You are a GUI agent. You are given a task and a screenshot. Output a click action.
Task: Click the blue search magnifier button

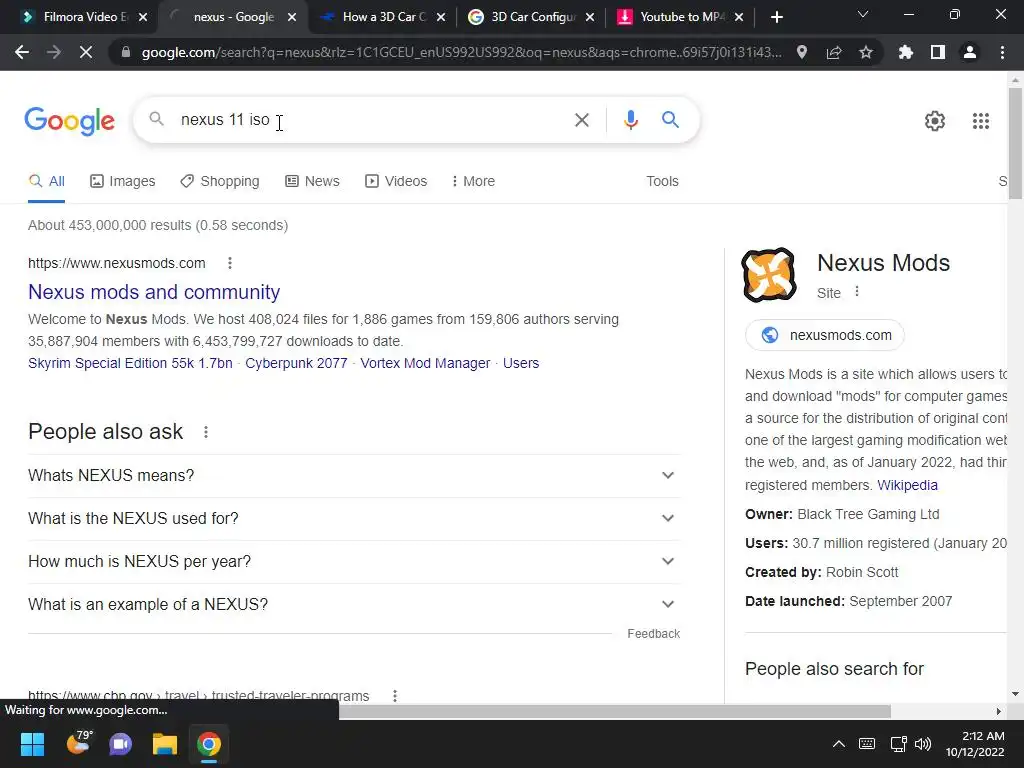pos(670,120)
